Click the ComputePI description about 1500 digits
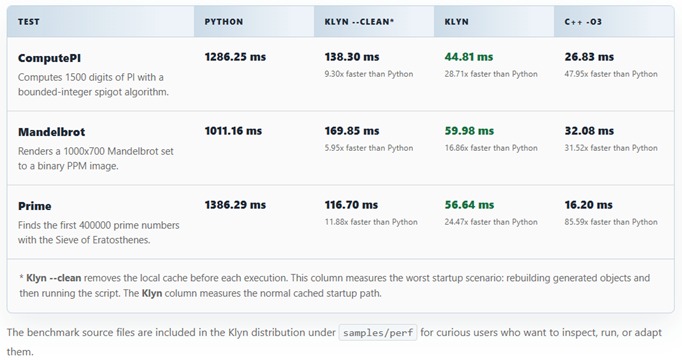682x360 pixels. (x=93, y=85)
